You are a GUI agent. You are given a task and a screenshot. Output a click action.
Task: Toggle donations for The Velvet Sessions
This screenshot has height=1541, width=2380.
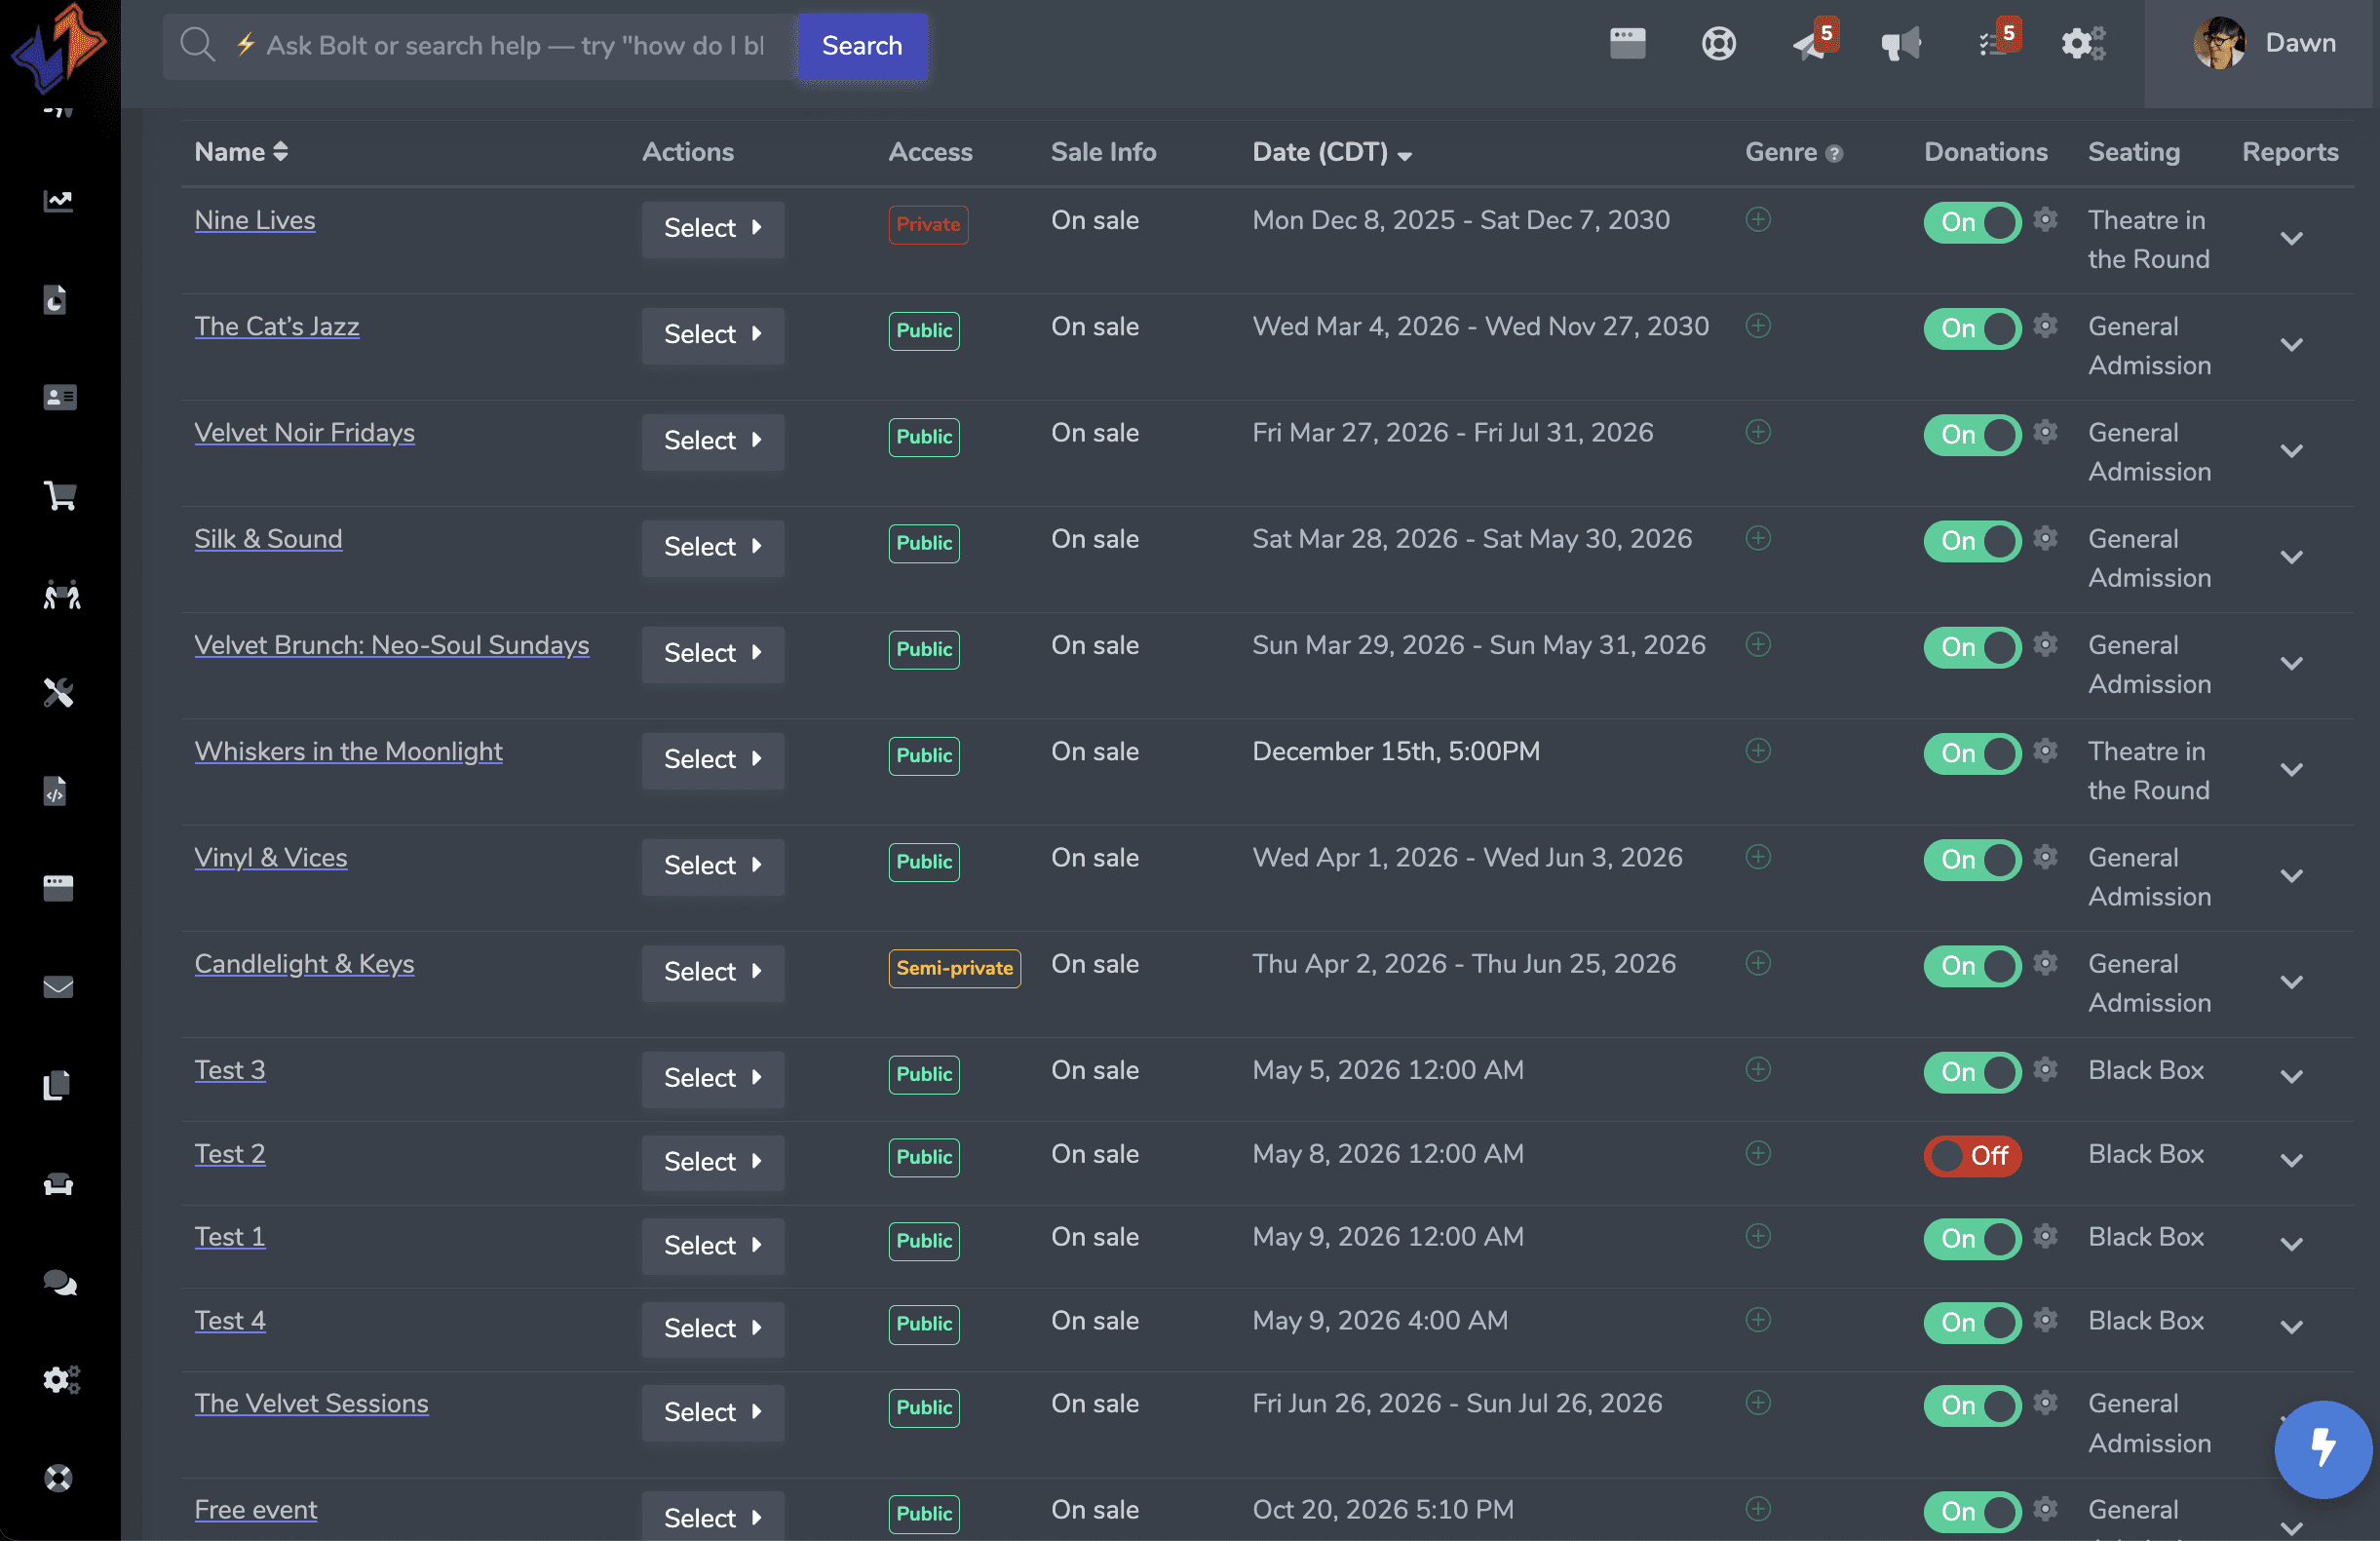(x=1972, y=1406)
